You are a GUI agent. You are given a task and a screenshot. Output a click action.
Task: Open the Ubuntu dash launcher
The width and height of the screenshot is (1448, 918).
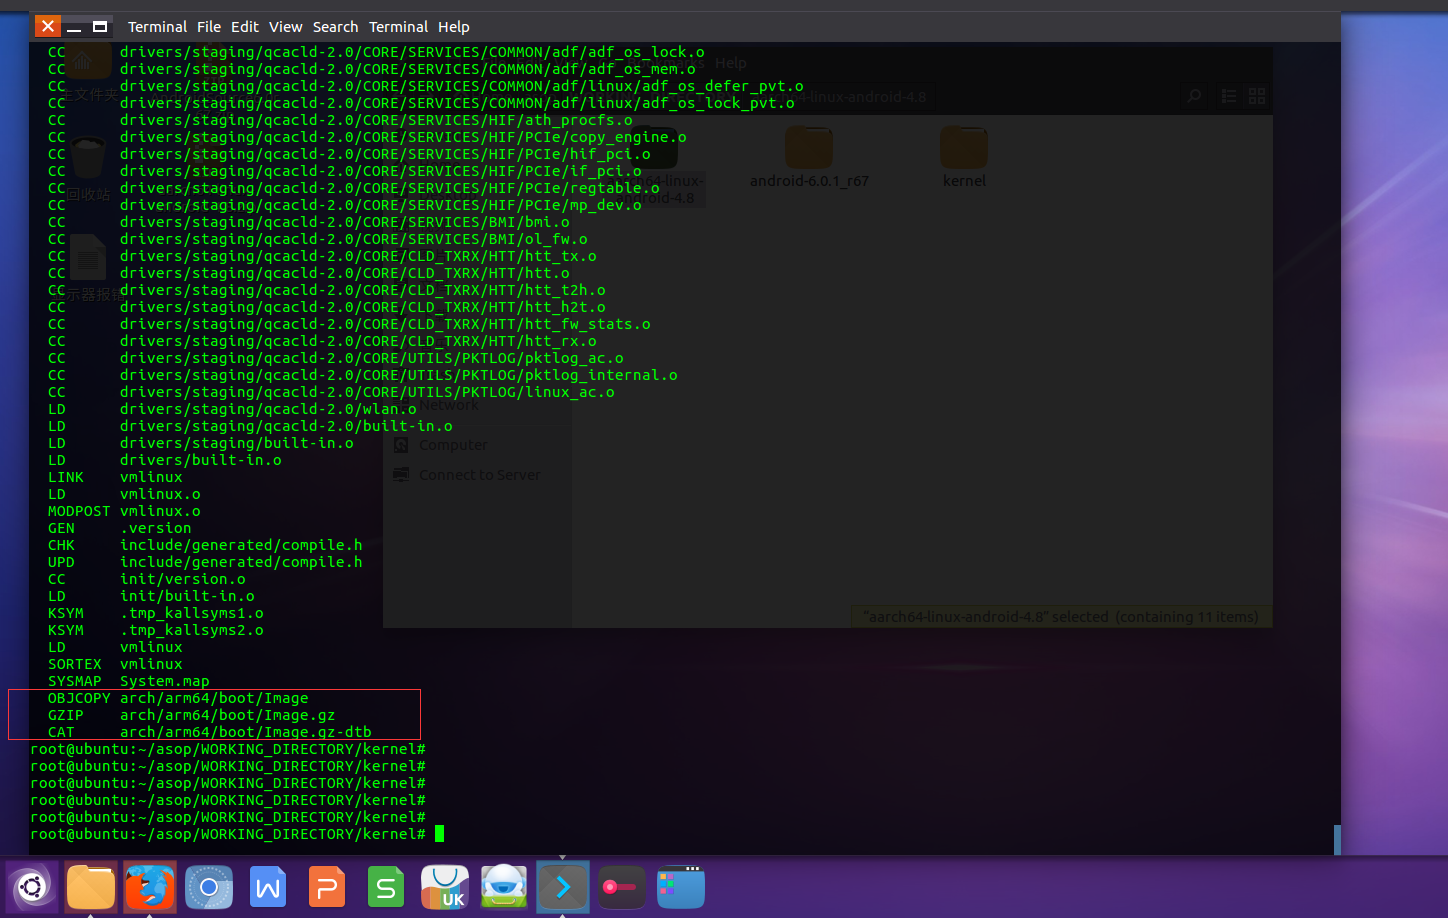coord(32,887)
